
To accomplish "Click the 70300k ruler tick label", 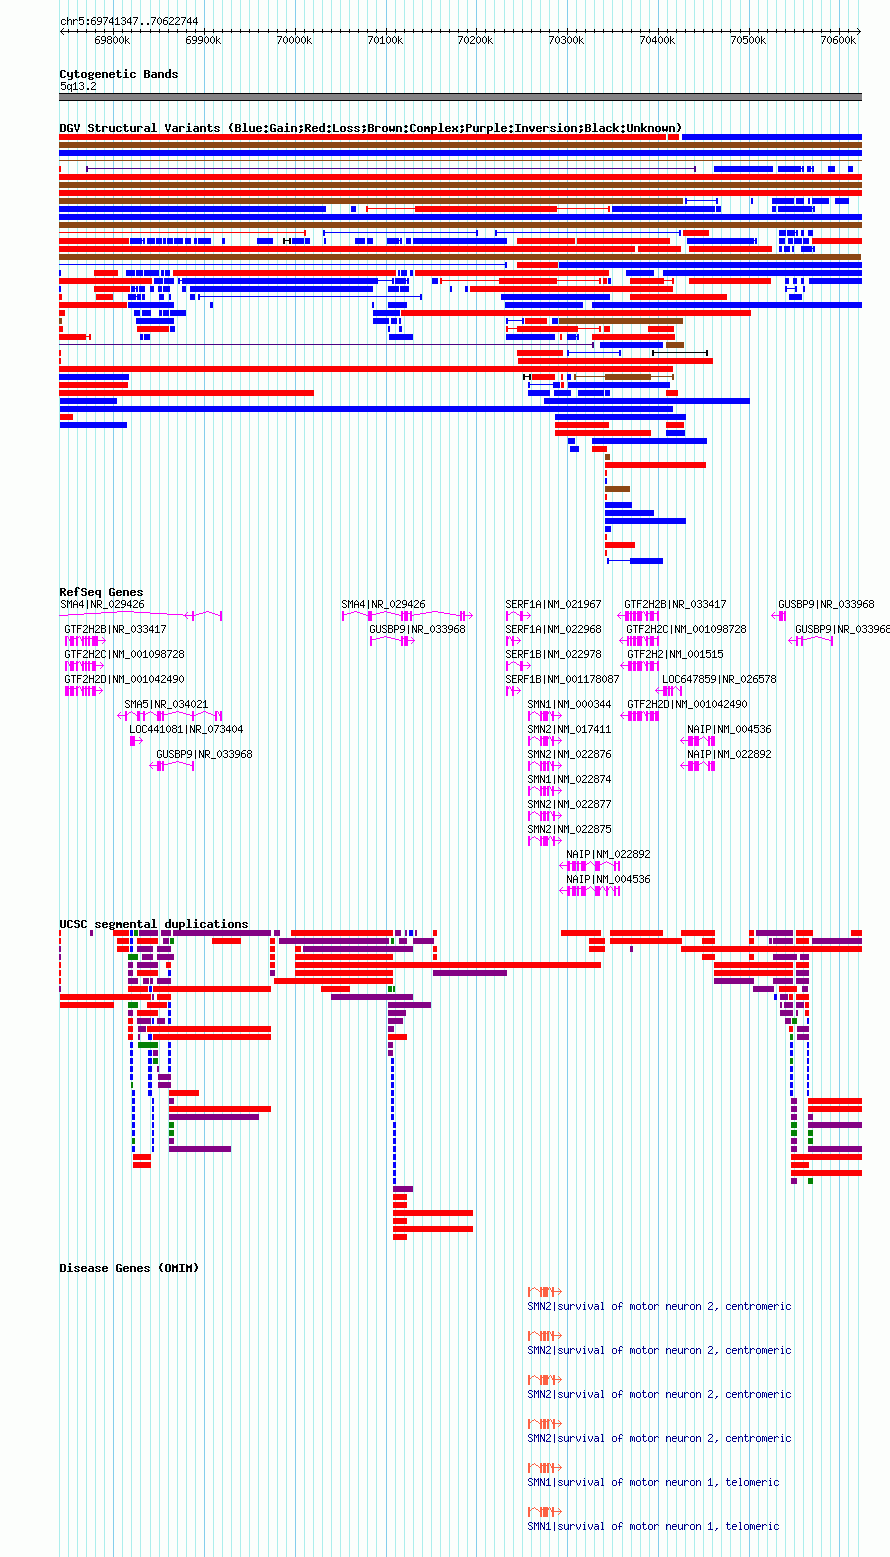I will (x=566, y=41).
